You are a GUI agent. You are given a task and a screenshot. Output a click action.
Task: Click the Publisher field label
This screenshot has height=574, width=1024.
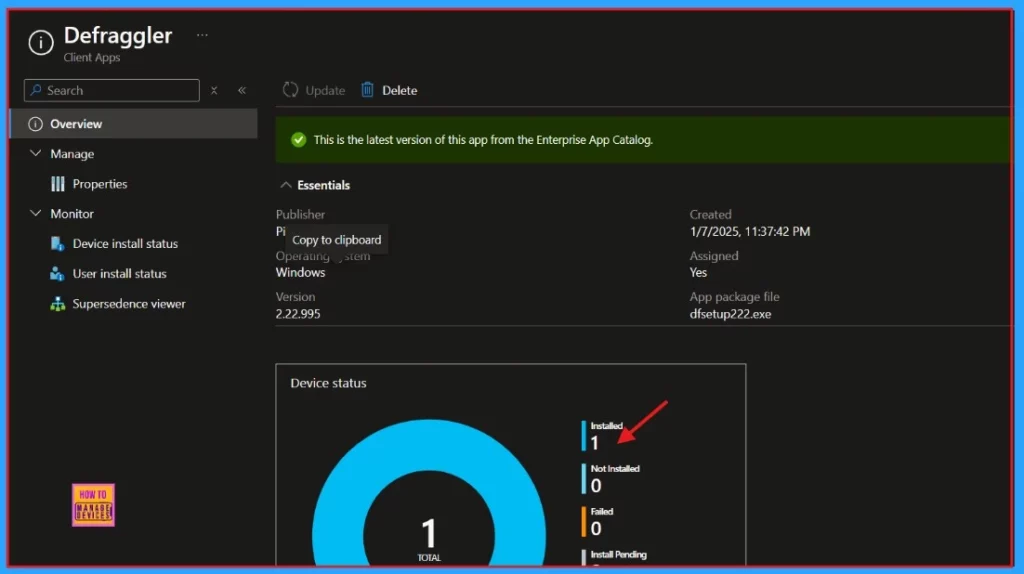[300, 214]
